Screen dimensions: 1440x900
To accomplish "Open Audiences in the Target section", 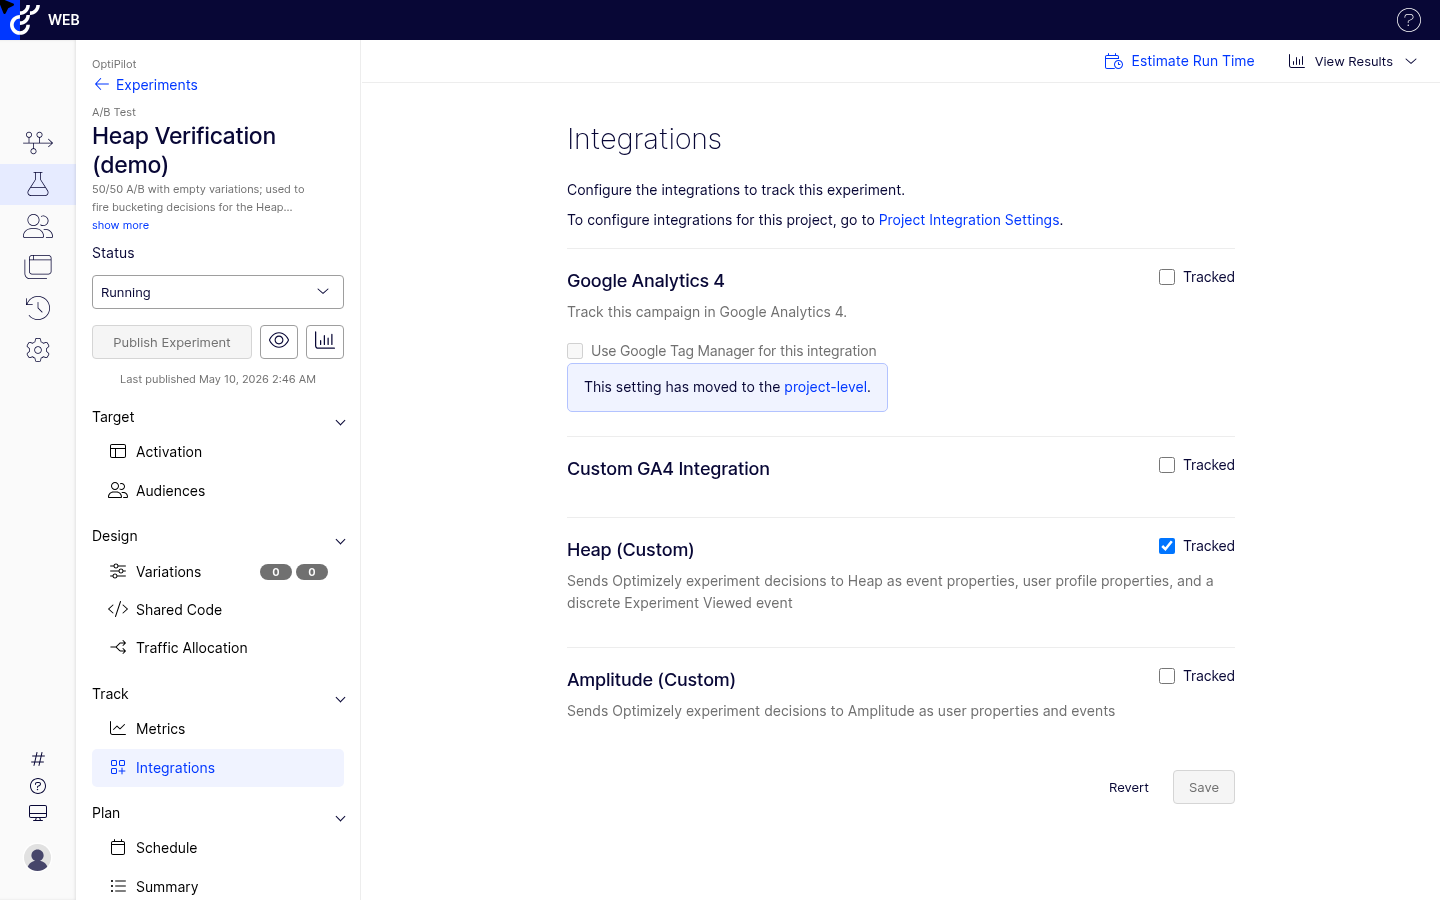I will pyautogui.click(x=218, y=491).
